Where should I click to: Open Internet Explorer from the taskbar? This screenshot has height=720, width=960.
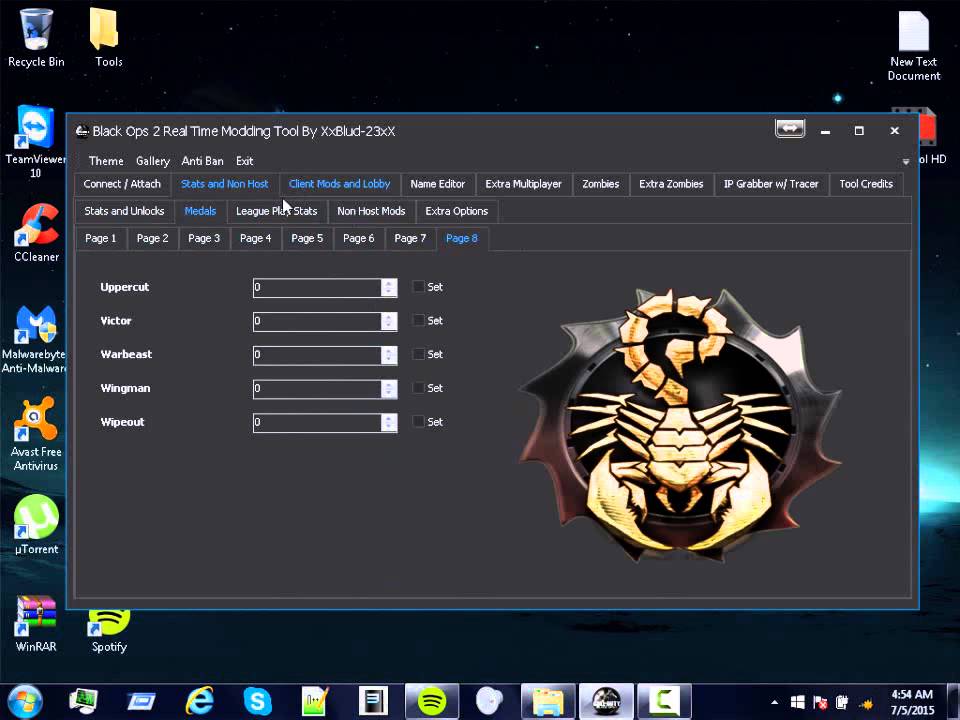point(199,701)
